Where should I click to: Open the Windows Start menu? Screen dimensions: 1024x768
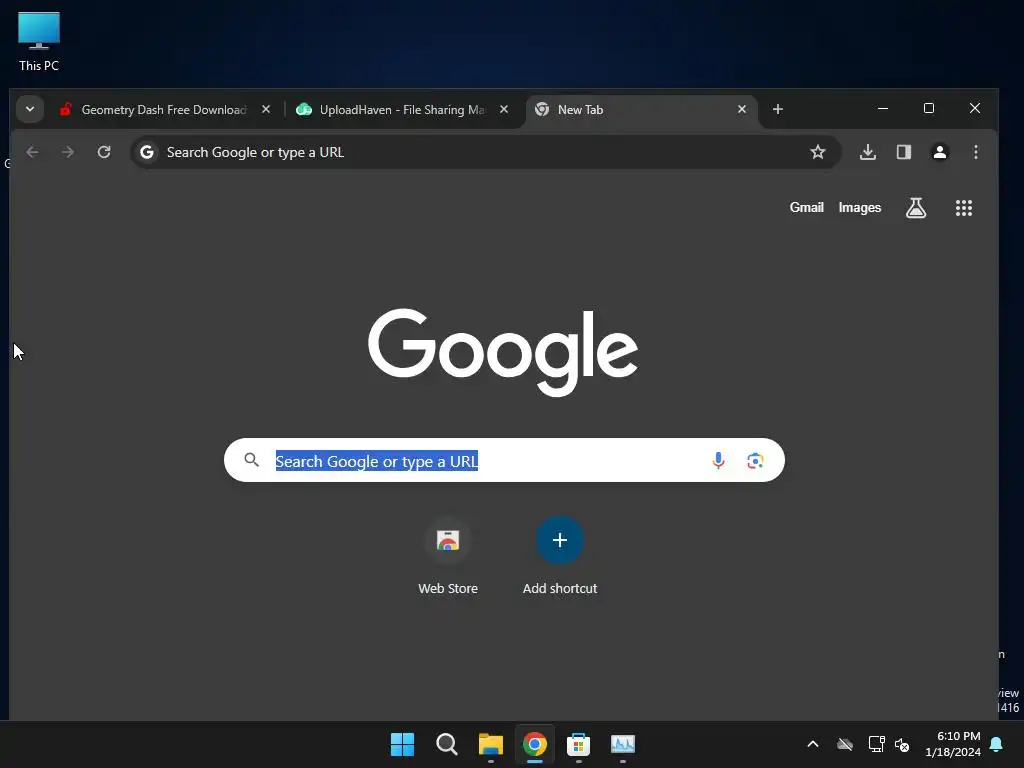point(402,744)
